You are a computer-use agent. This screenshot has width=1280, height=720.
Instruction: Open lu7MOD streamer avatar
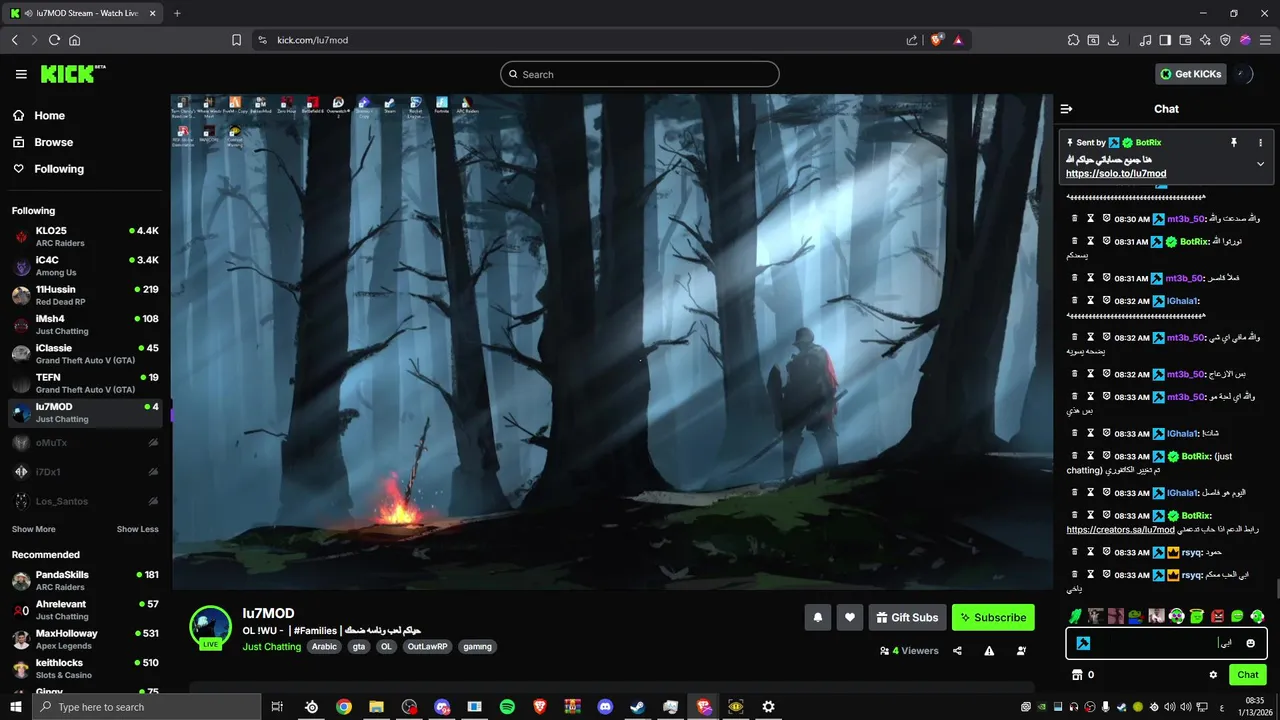point(210,626)
